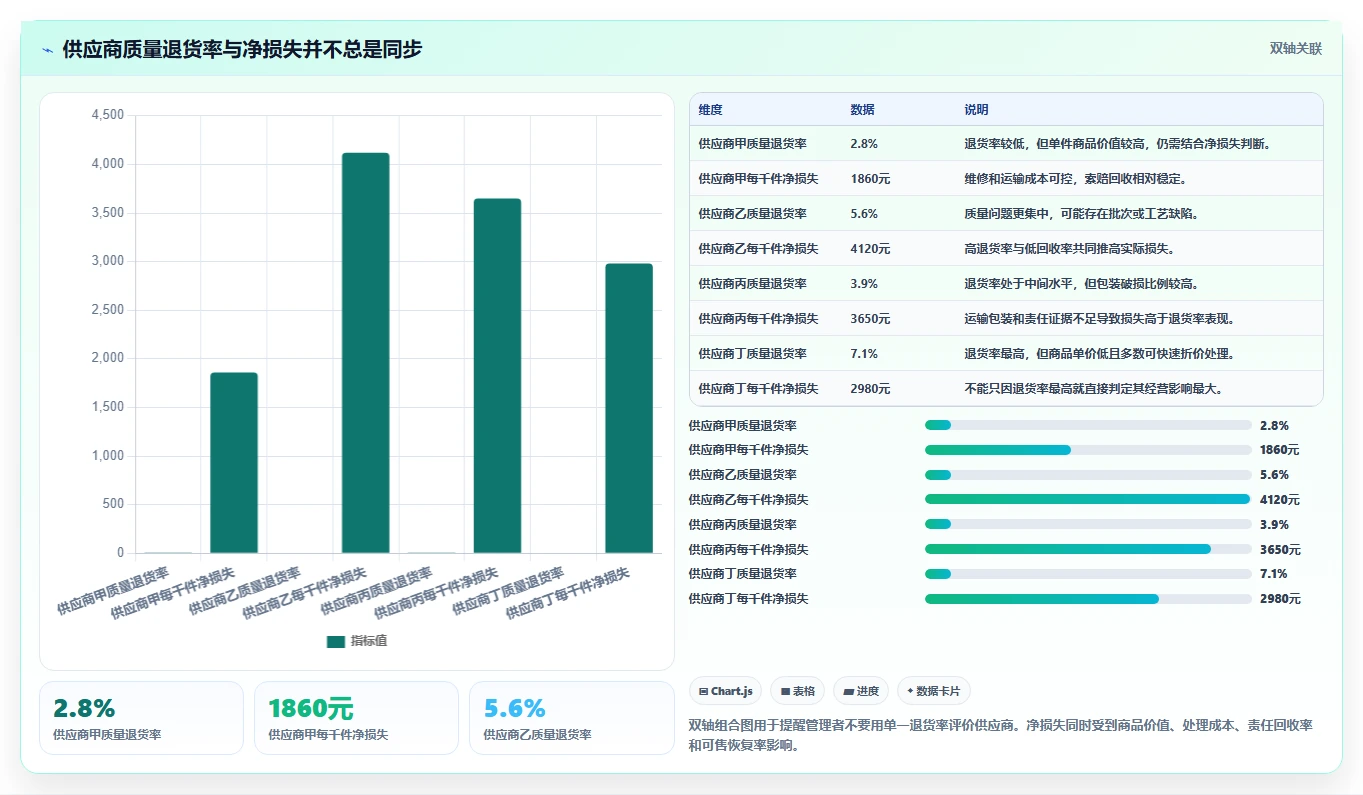Click the tallest bar, 供应商乙每千件净损失
1363x795 pixels.
tap(366, 353)
